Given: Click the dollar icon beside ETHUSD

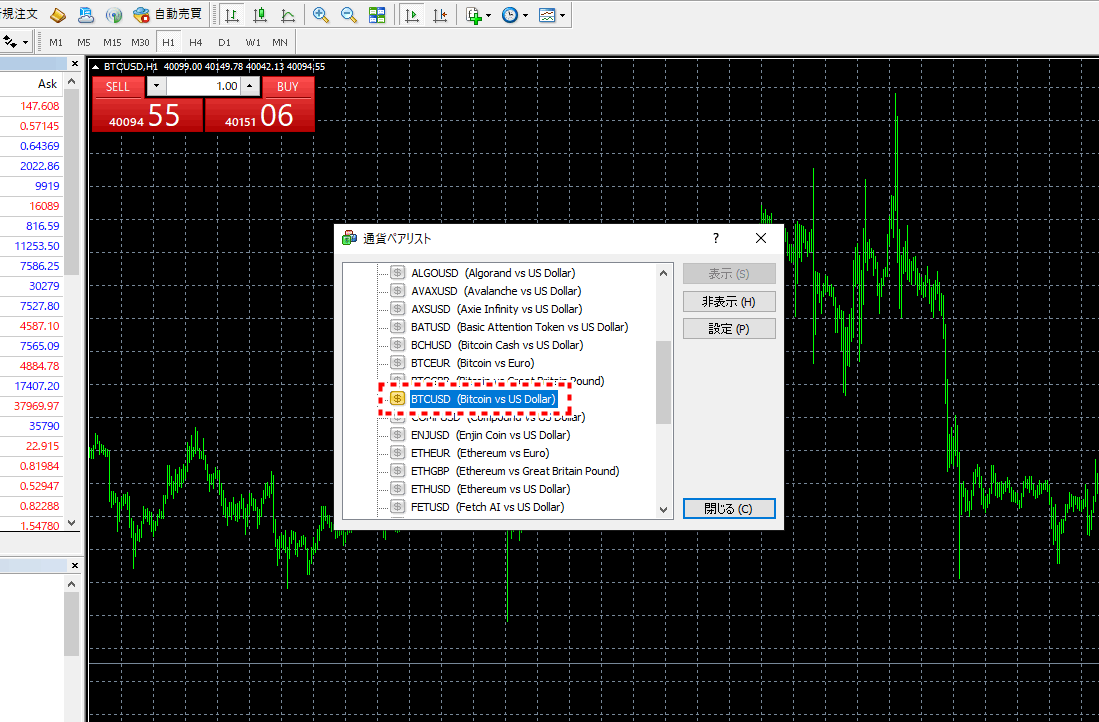Looking at the screenshot, I should [x=397, y=489].
